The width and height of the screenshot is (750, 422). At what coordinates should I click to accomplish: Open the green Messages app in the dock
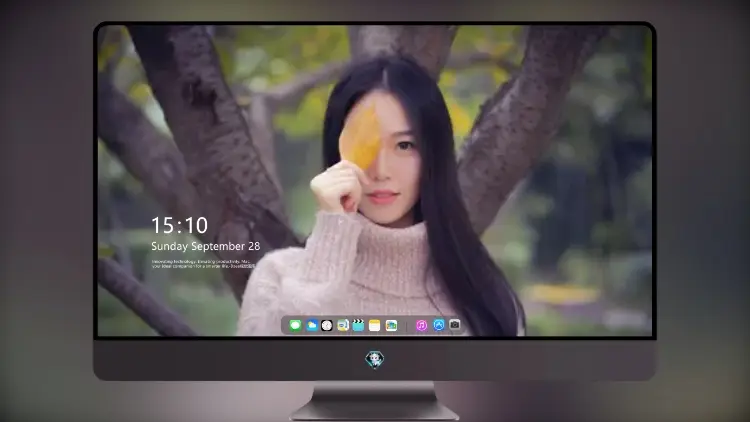[296, 325]
